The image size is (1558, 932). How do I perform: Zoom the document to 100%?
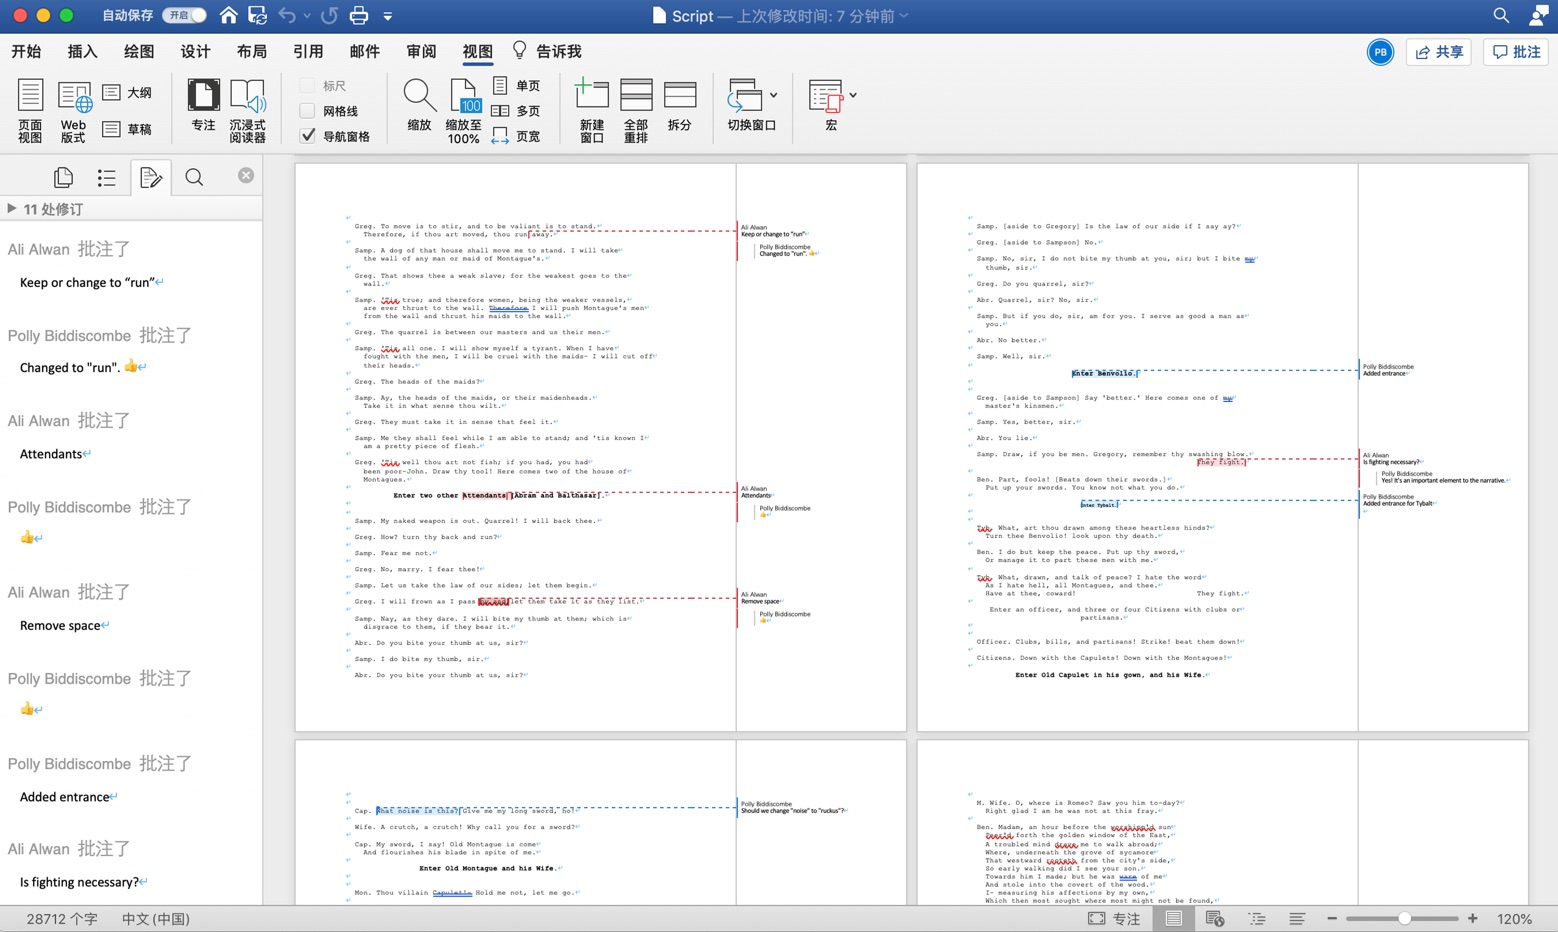click(463, 110)
